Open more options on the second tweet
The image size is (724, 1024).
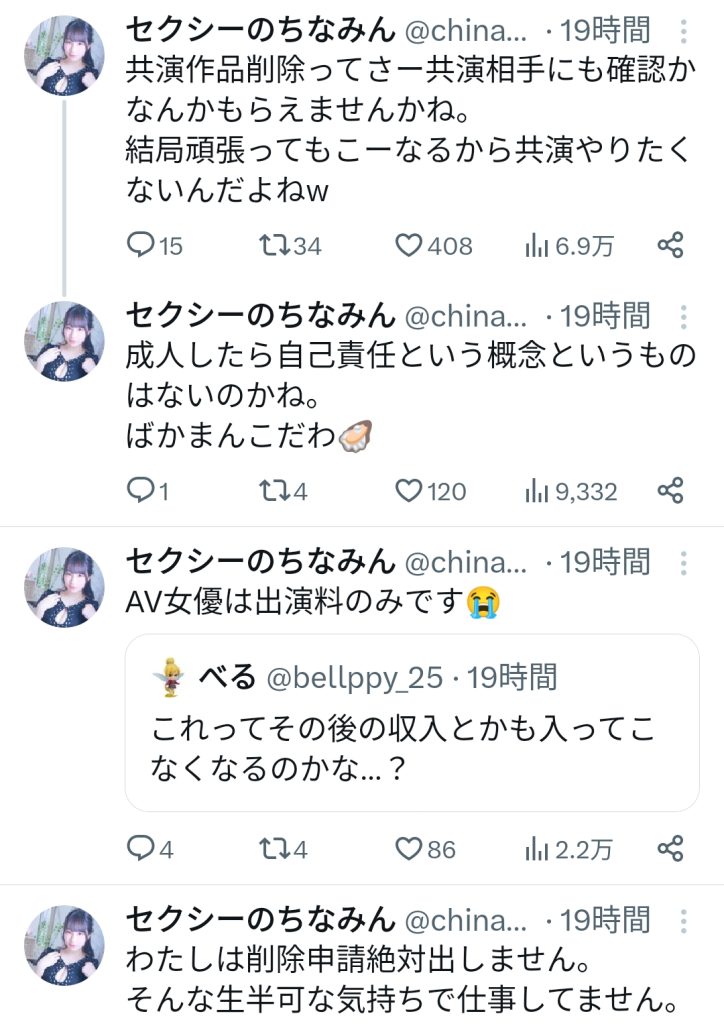pyautogui.click(x=684, y=317)
